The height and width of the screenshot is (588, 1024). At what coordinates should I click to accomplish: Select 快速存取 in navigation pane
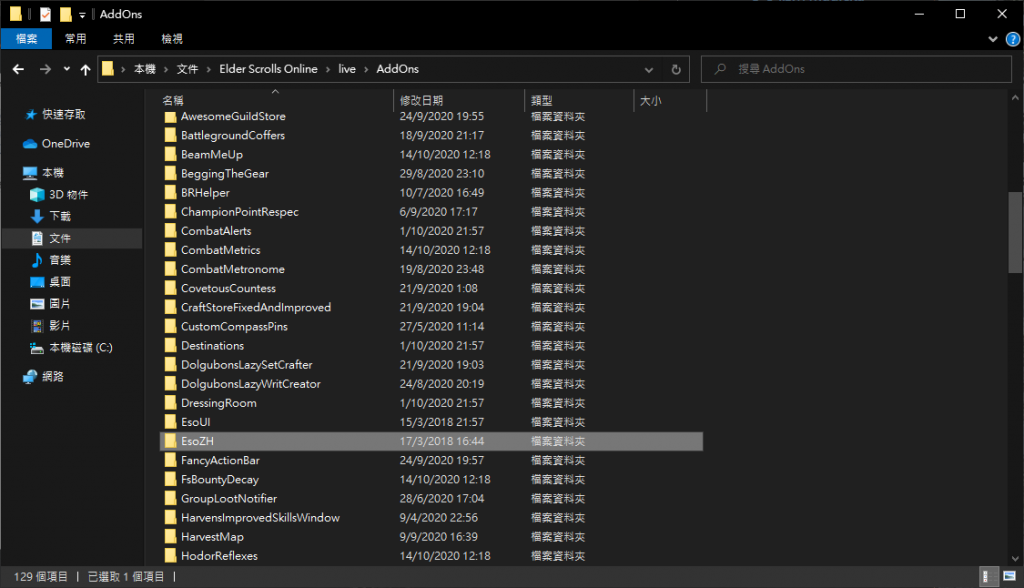[x=63, y=114]
